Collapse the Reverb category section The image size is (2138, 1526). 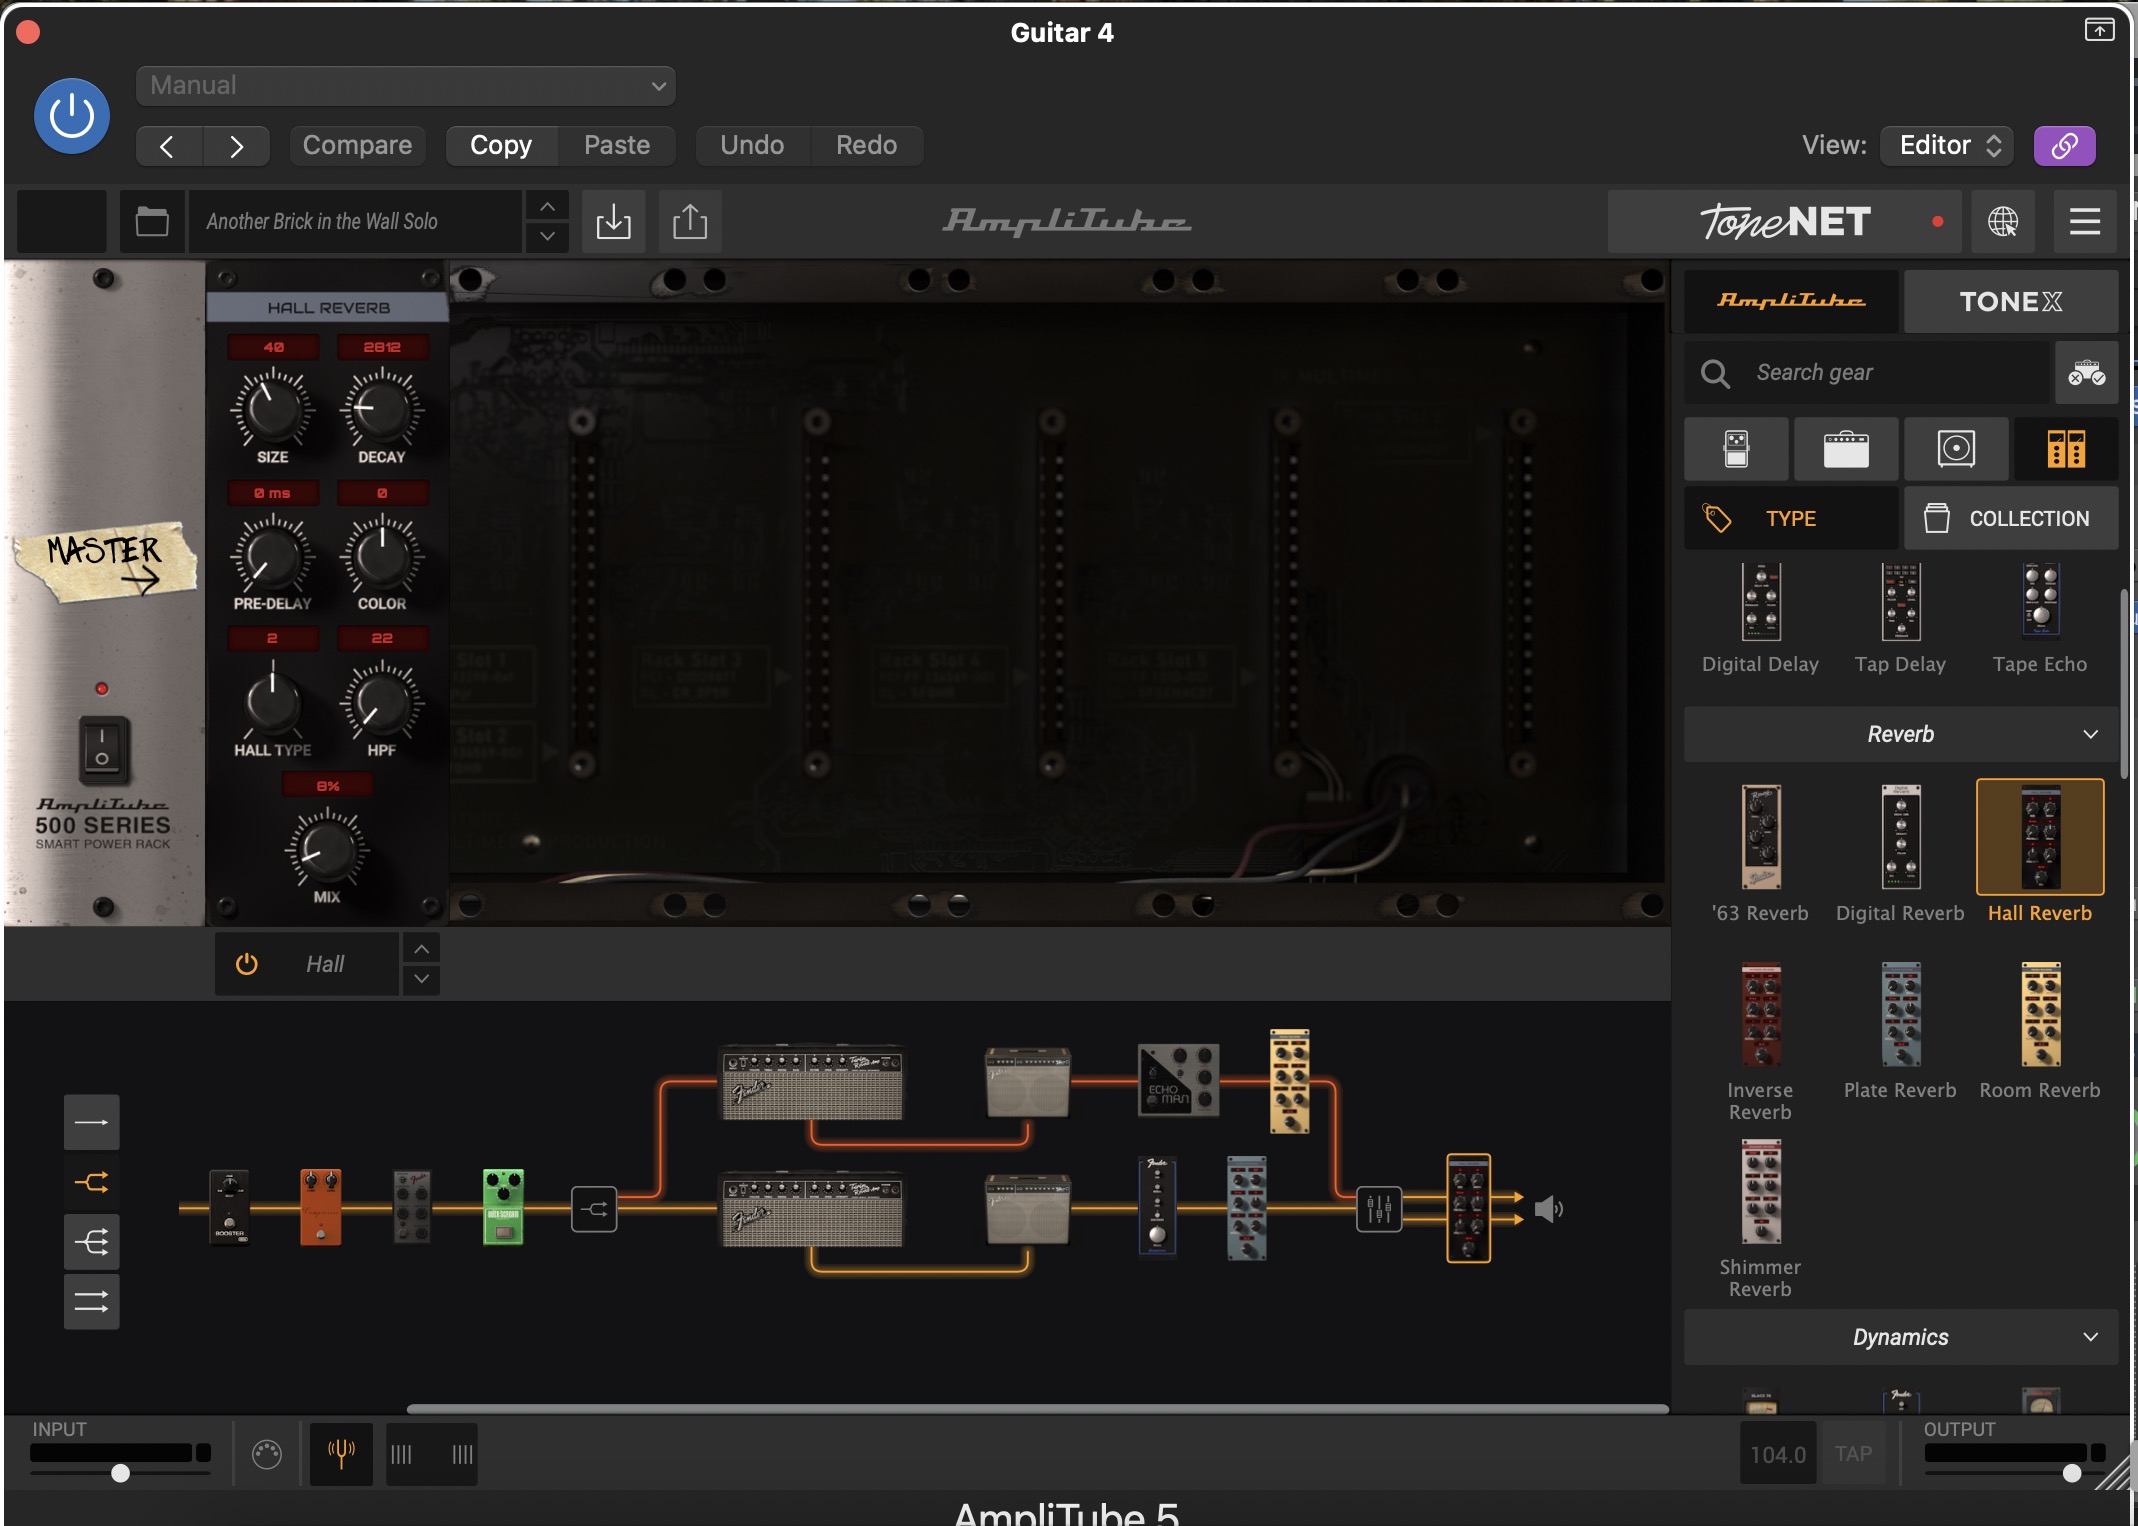click(x=1901, y=734)
